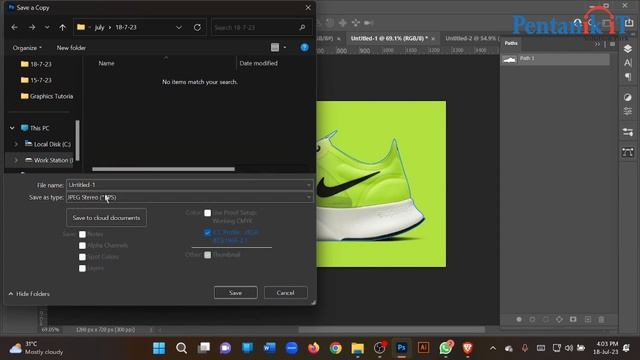Open recent locations dropdown arrow

pos(47,27)
